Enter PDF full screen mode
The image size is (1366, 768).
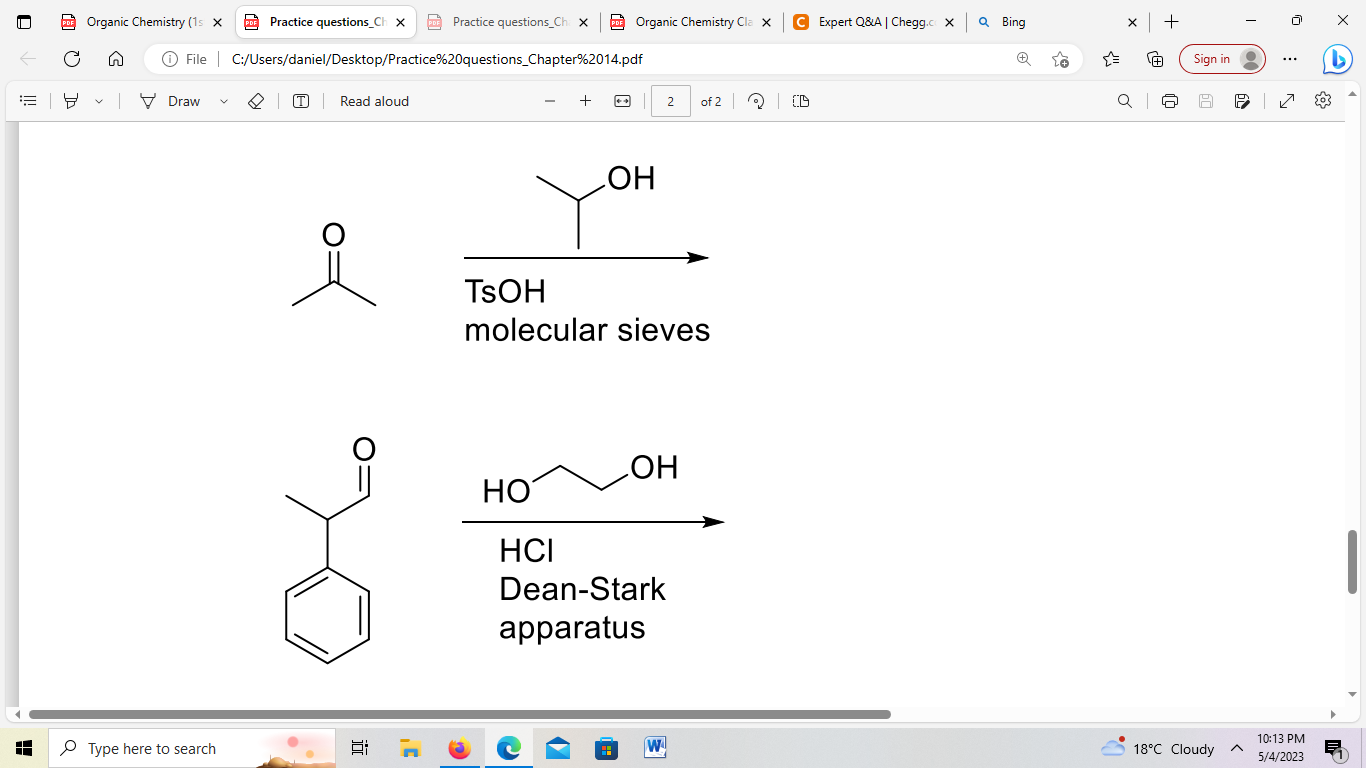pos(1286,100)
